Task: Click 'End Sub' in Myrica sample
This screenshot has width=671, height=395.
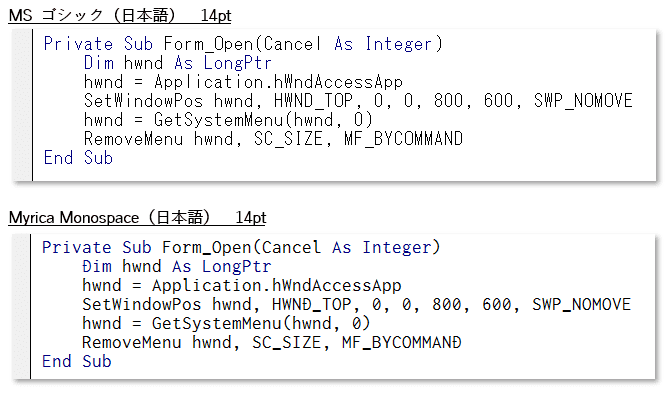Action: tap(77, 362)
